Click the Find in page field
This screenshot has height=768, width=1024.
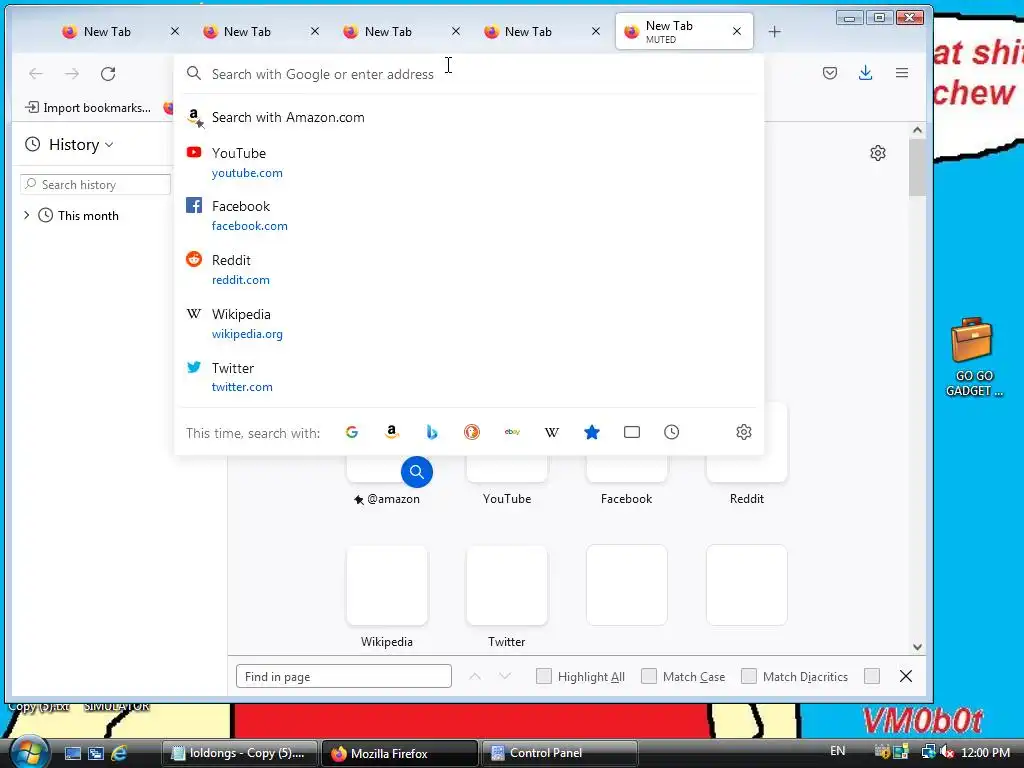(x=344, y=676)
